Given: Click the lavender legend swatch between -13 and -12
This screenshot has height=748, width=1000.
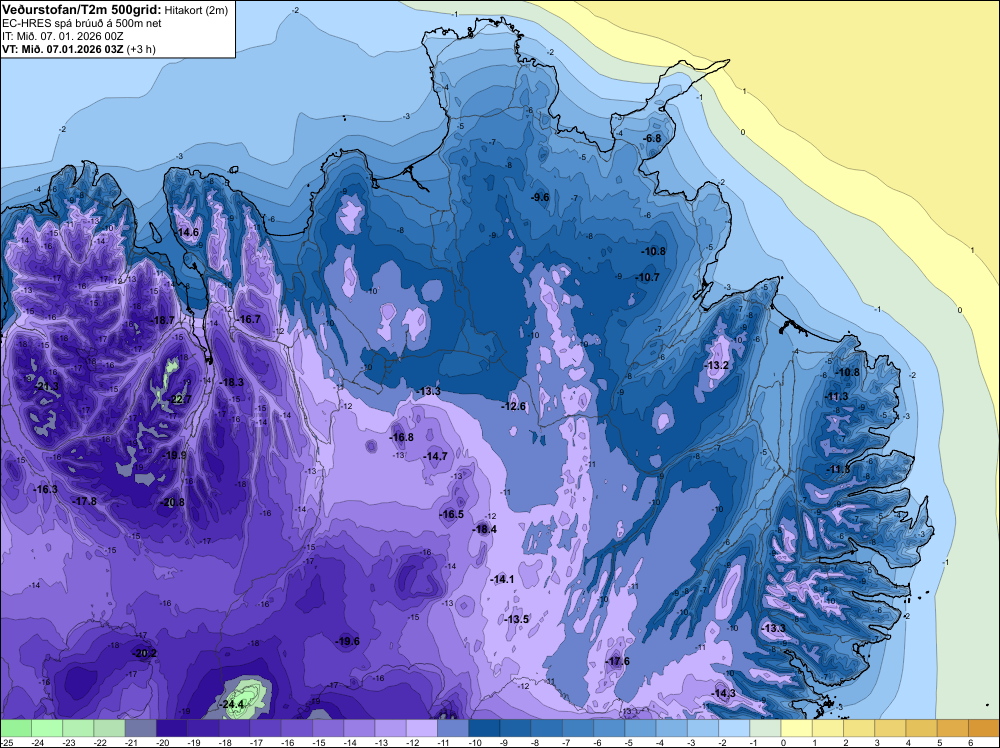Looking at the screenshot, I should (x=391, y=728).
